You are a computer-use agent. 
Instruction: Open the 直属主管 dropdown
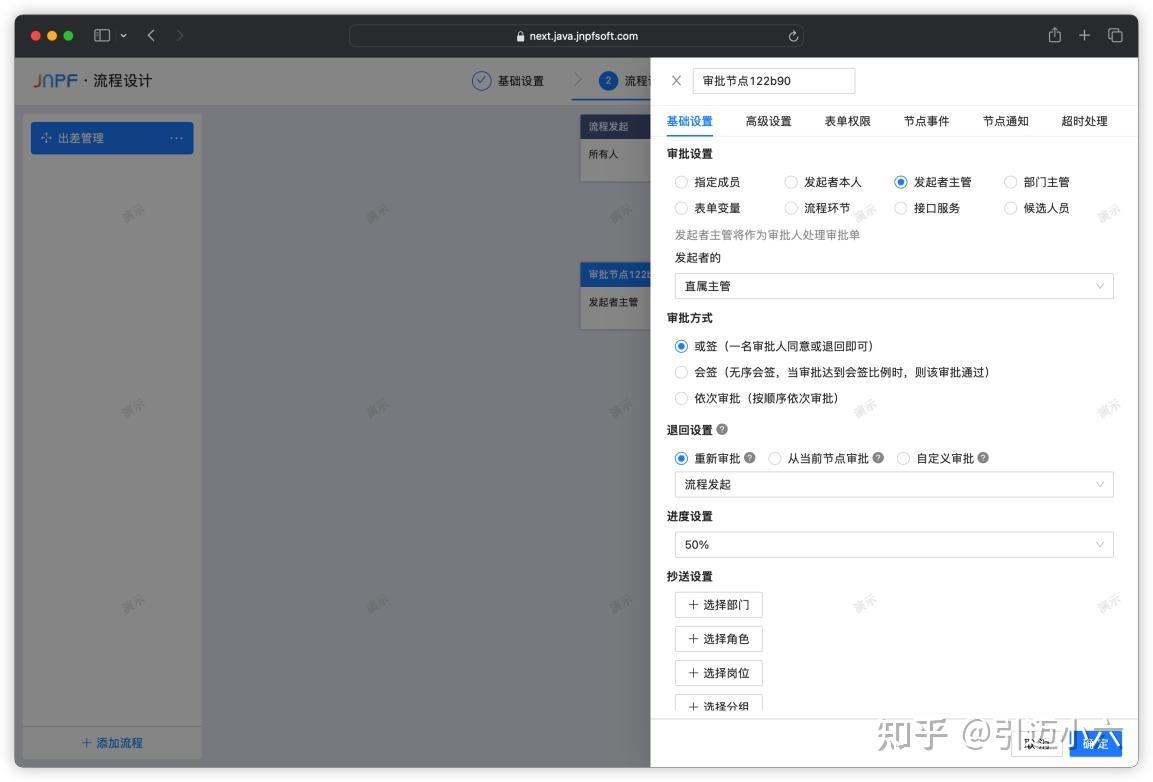(892, 285)
